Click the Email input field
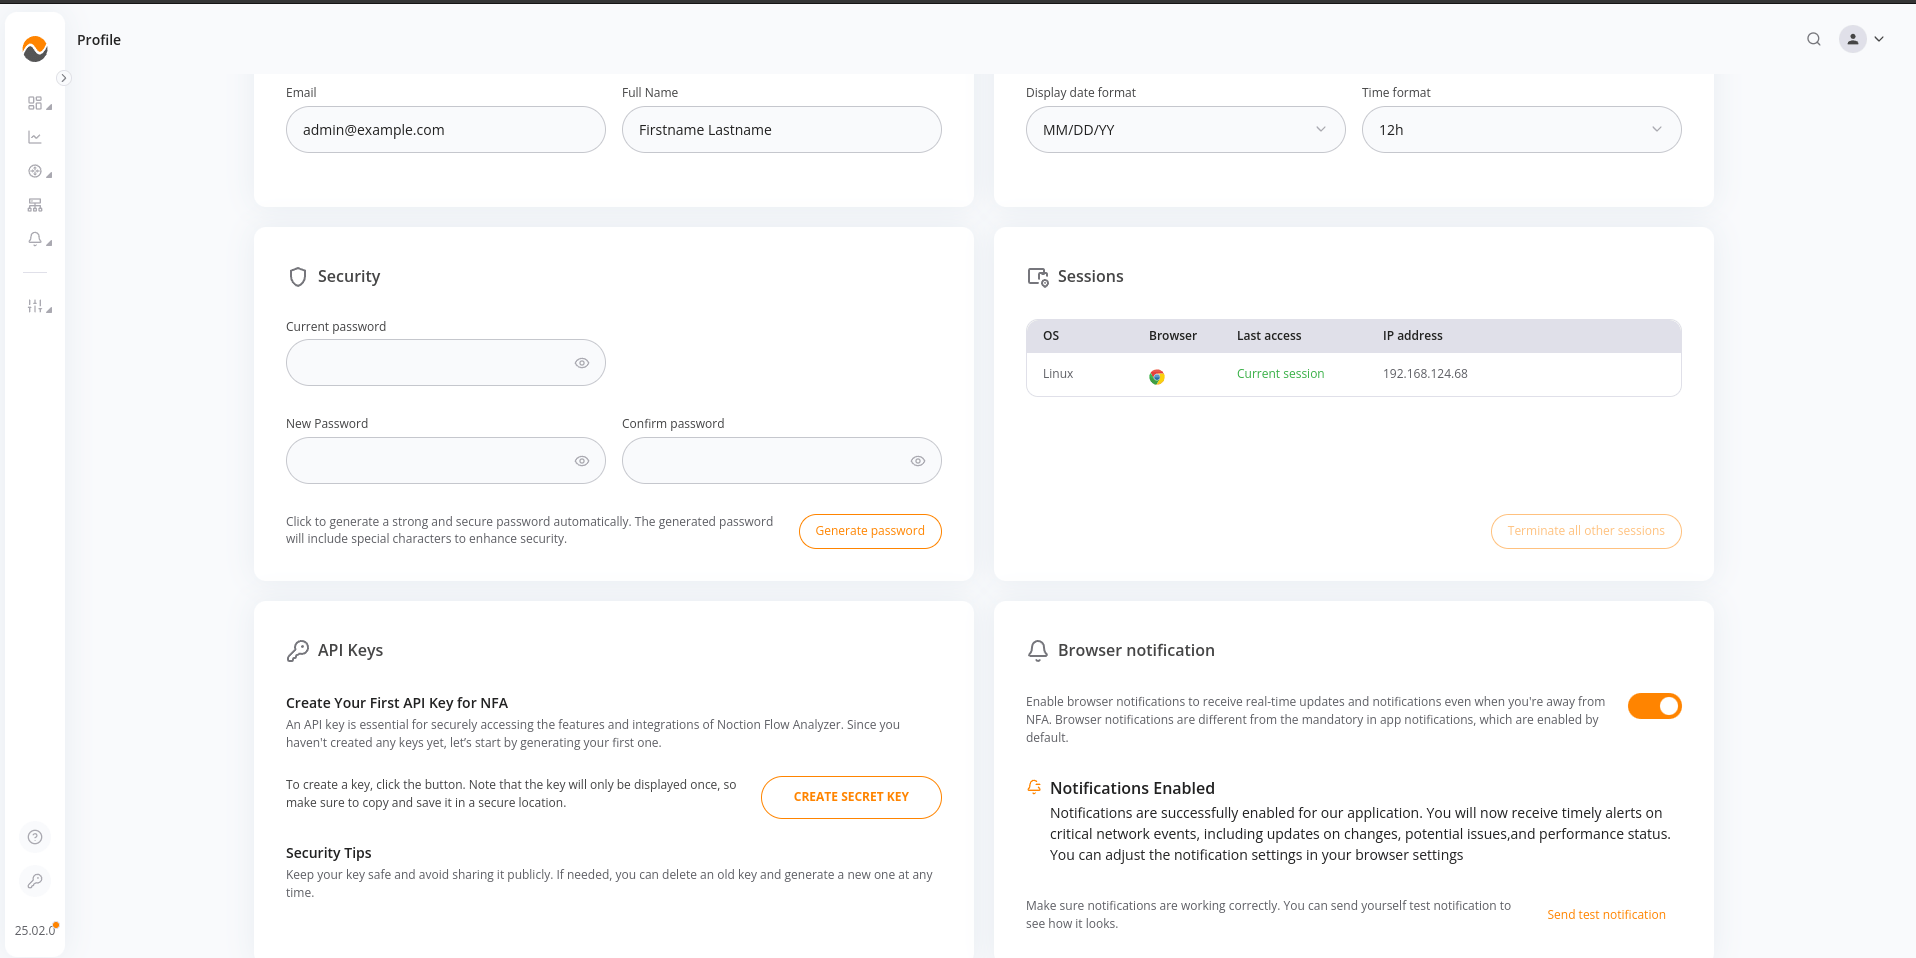This screenshot has width=1916, height=958. click(x=446, y=130)
